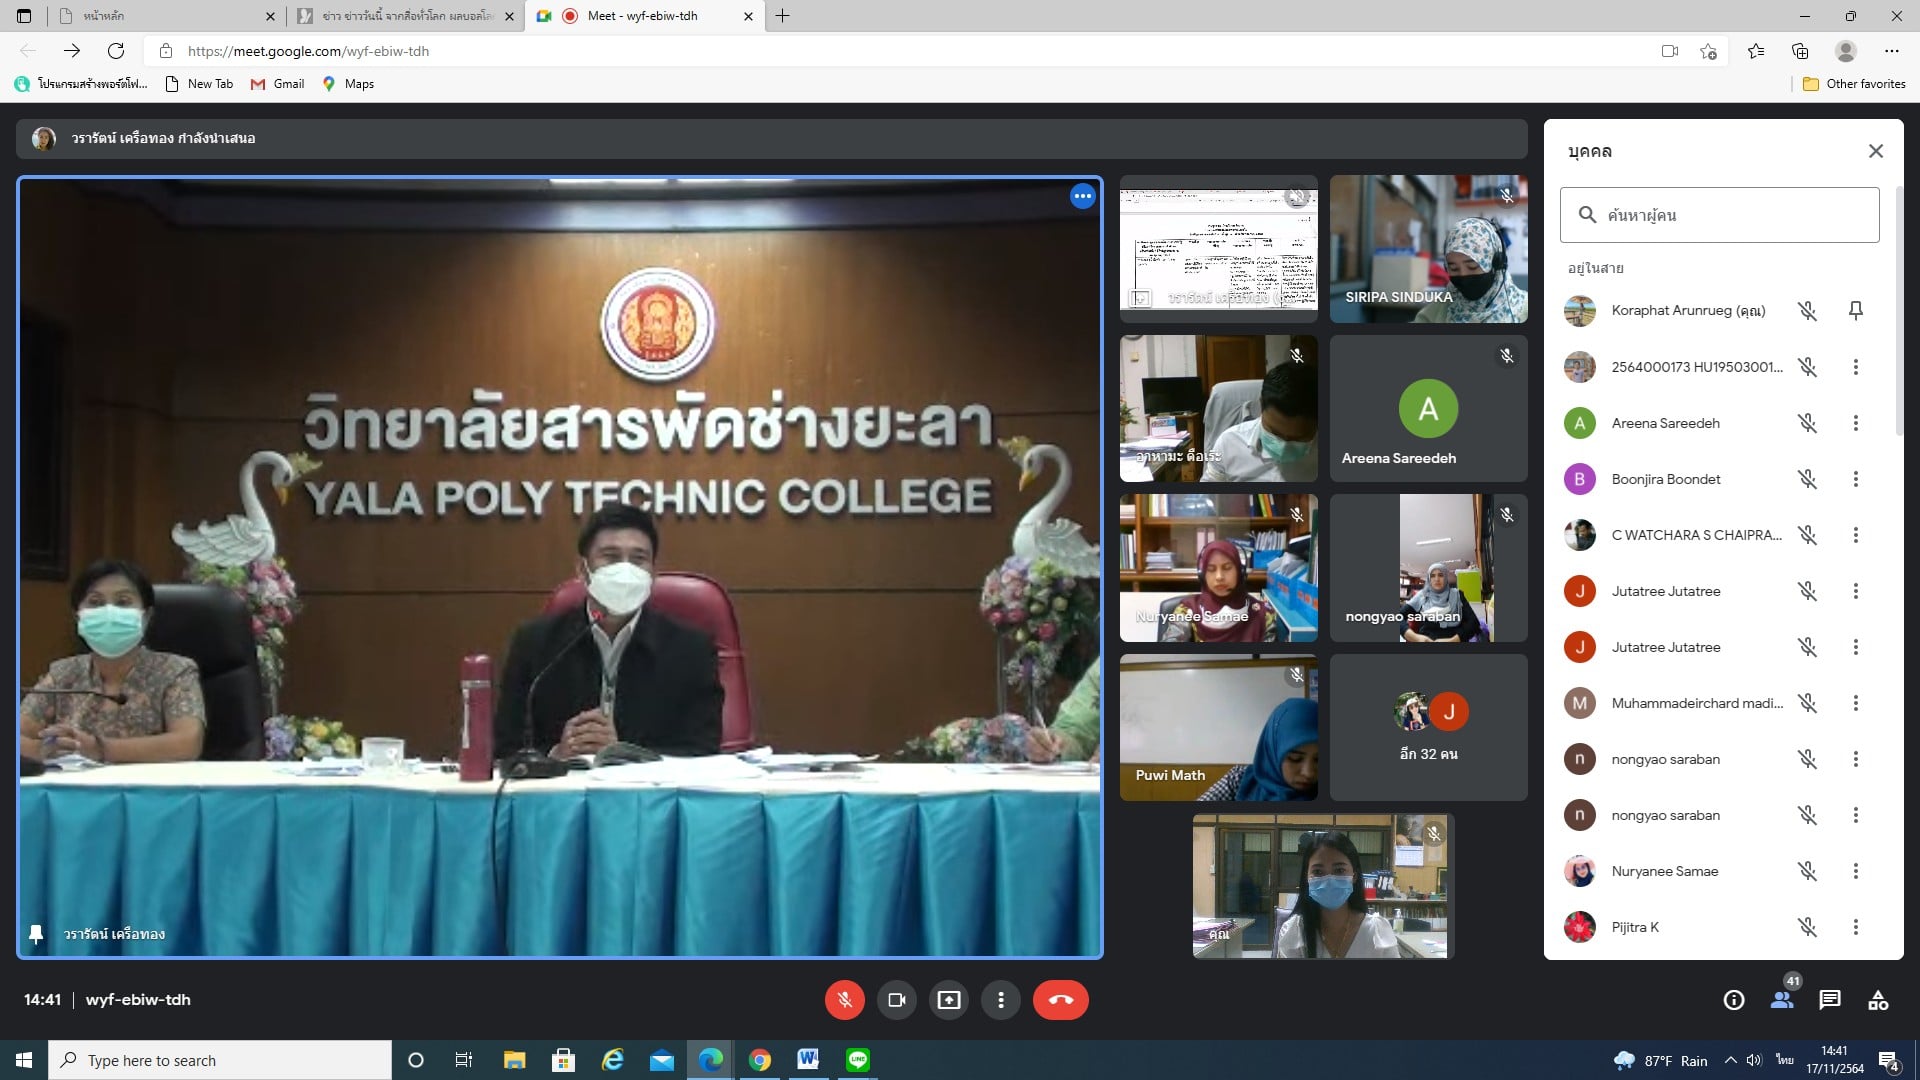Toggle the red muted microphone button

click(844, 1000)
